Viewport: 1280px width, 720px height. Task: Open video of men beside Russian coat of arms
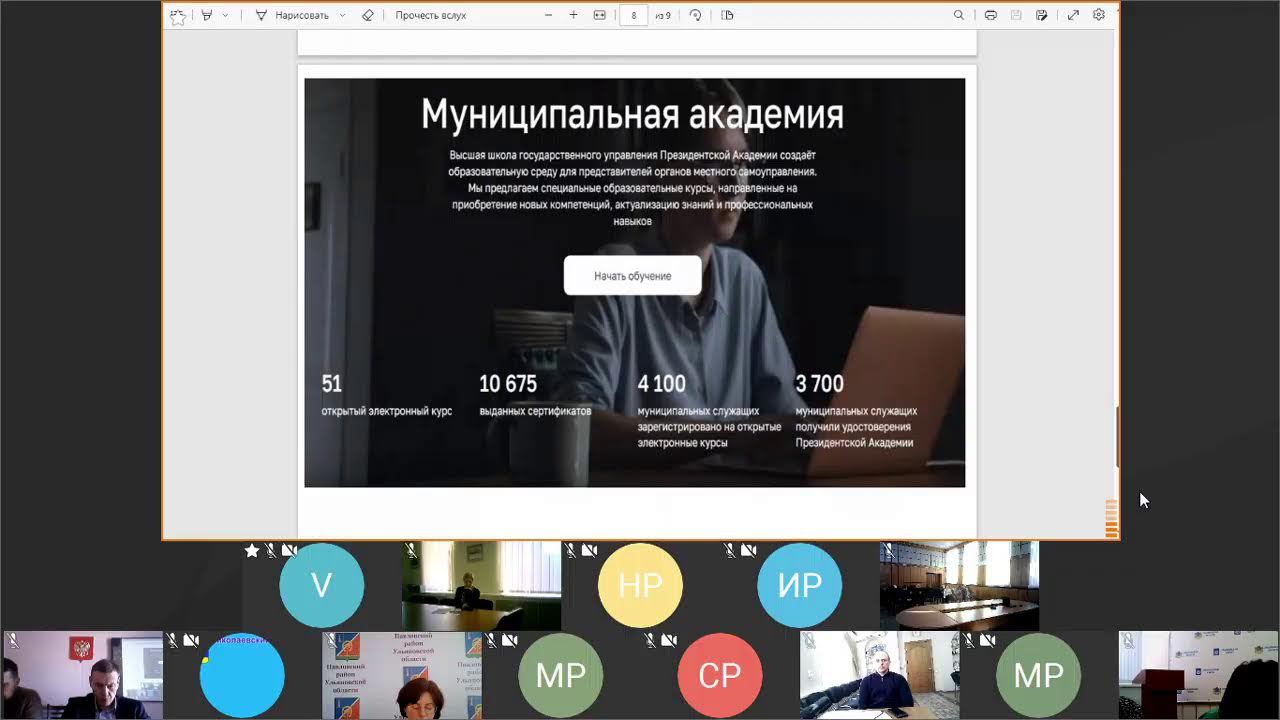click(x=82, y=675)
